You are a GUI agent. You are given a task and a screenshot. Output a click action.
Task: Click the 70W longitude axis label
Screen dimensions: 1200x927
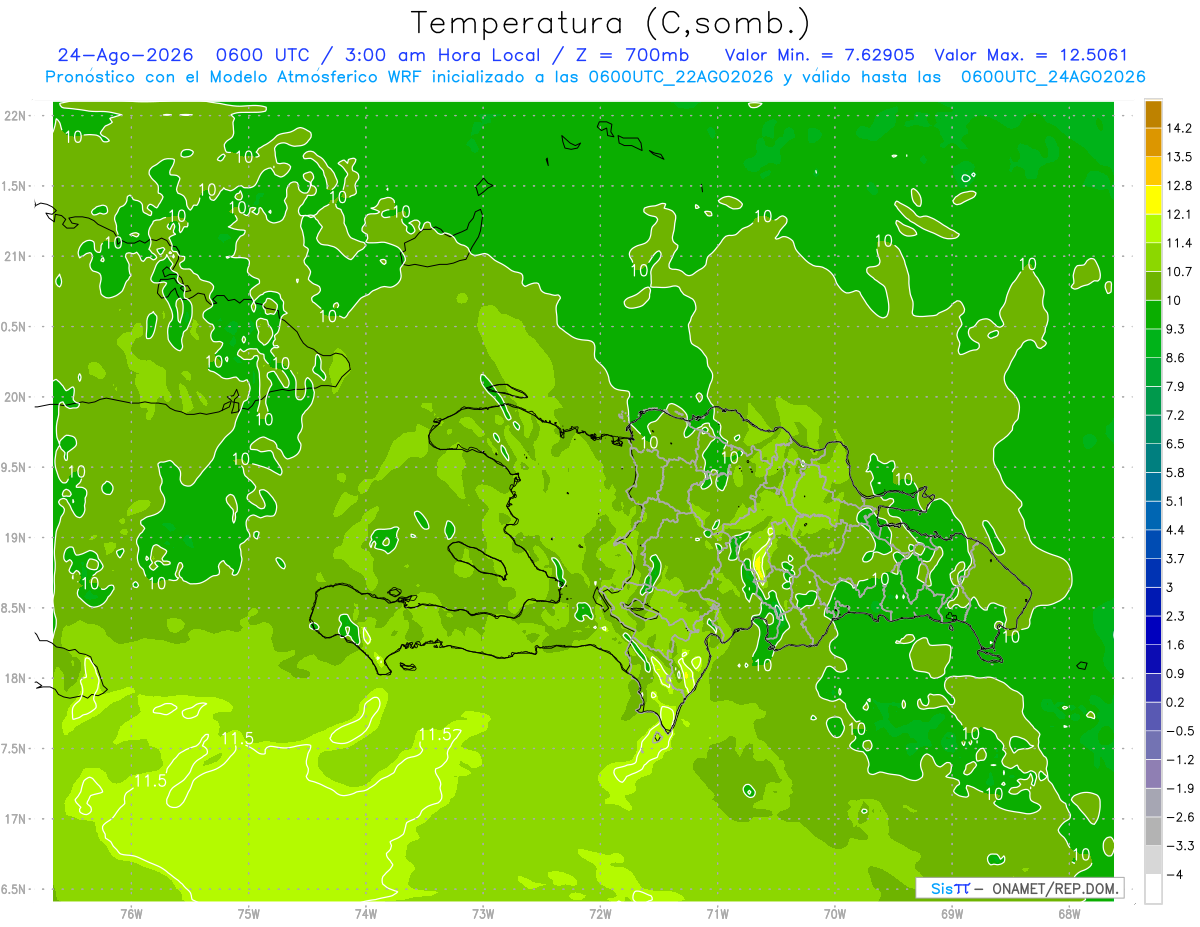835,914
